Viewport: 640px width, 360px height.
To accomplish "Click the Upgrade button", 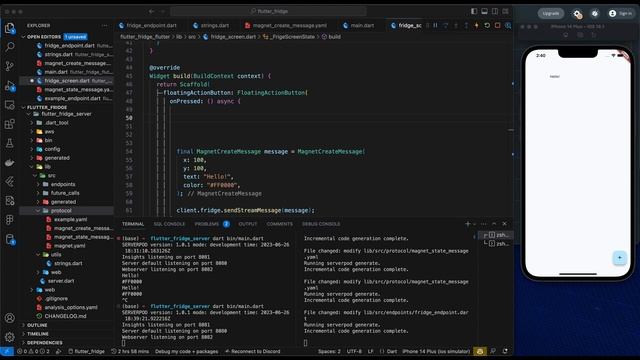I will [x=551, y=13].
